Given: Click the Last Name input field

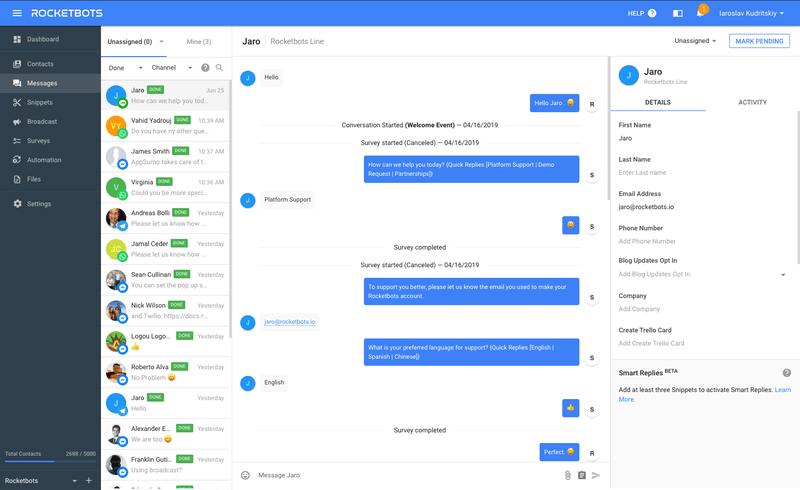Looking at the screenshot, I should point(702,173).
